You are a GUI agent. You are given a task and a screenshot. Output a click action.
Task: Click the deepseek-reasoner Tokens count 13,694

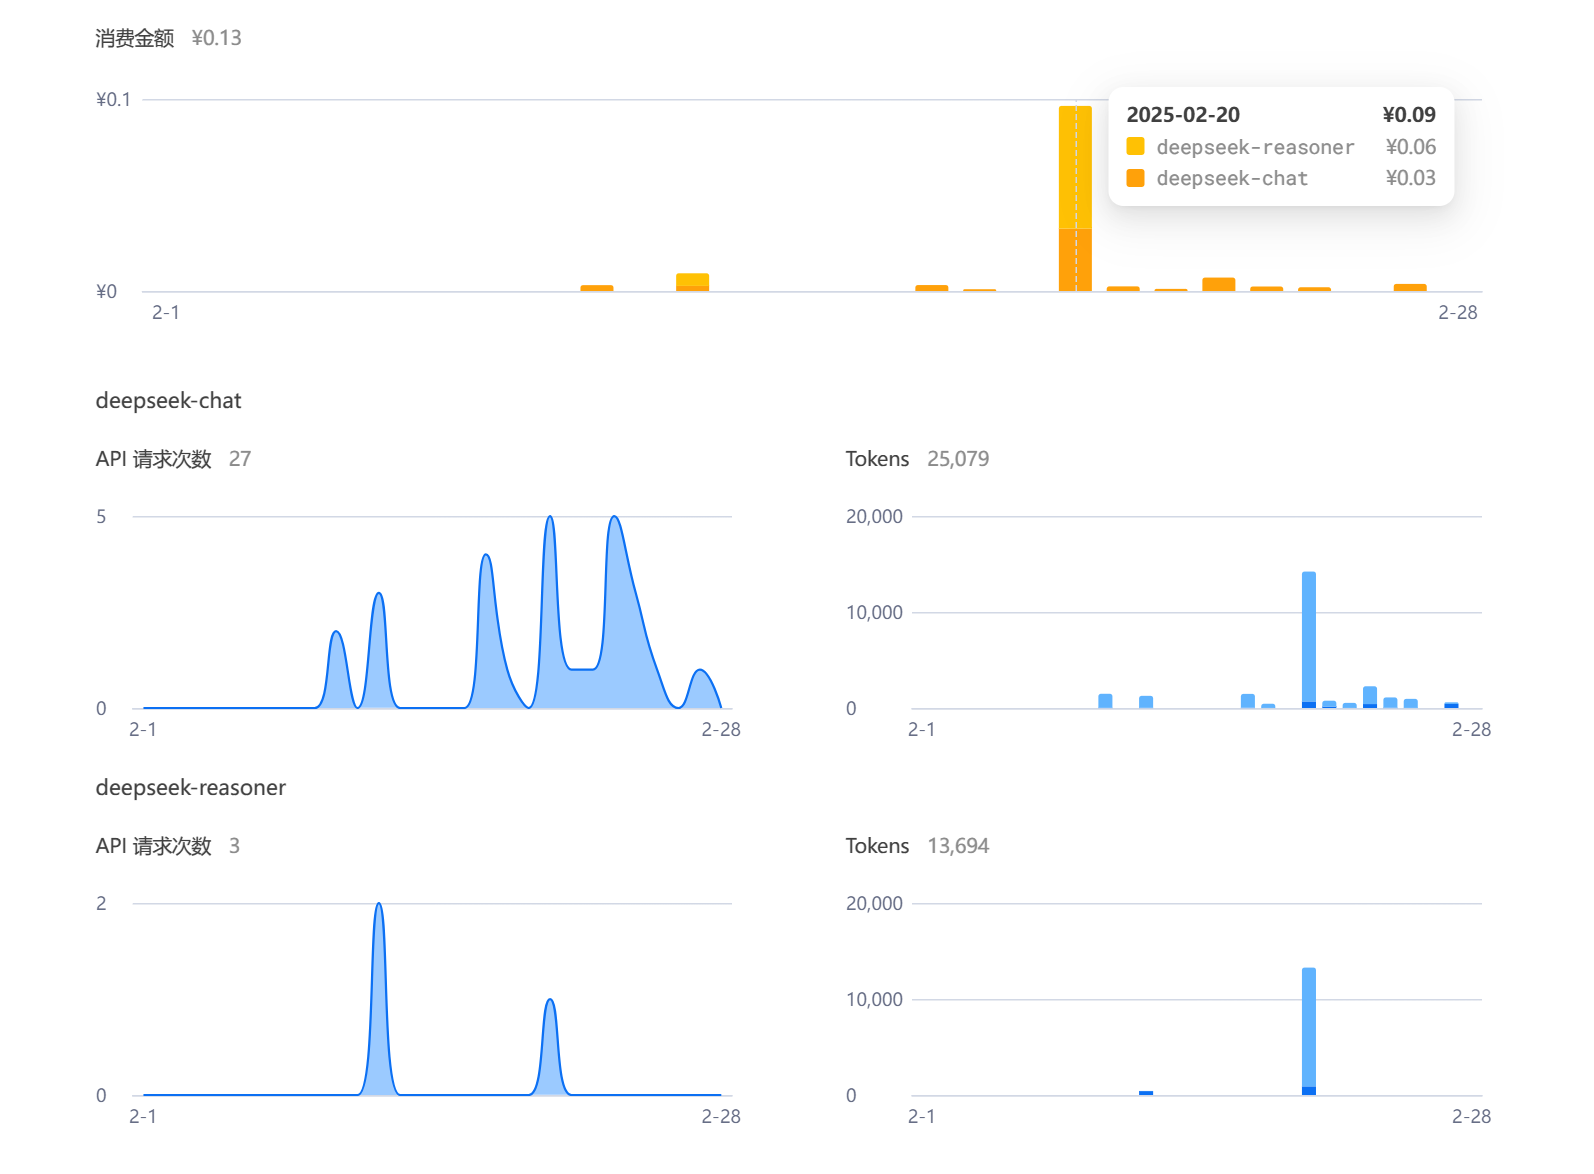(x=958, y=846)
